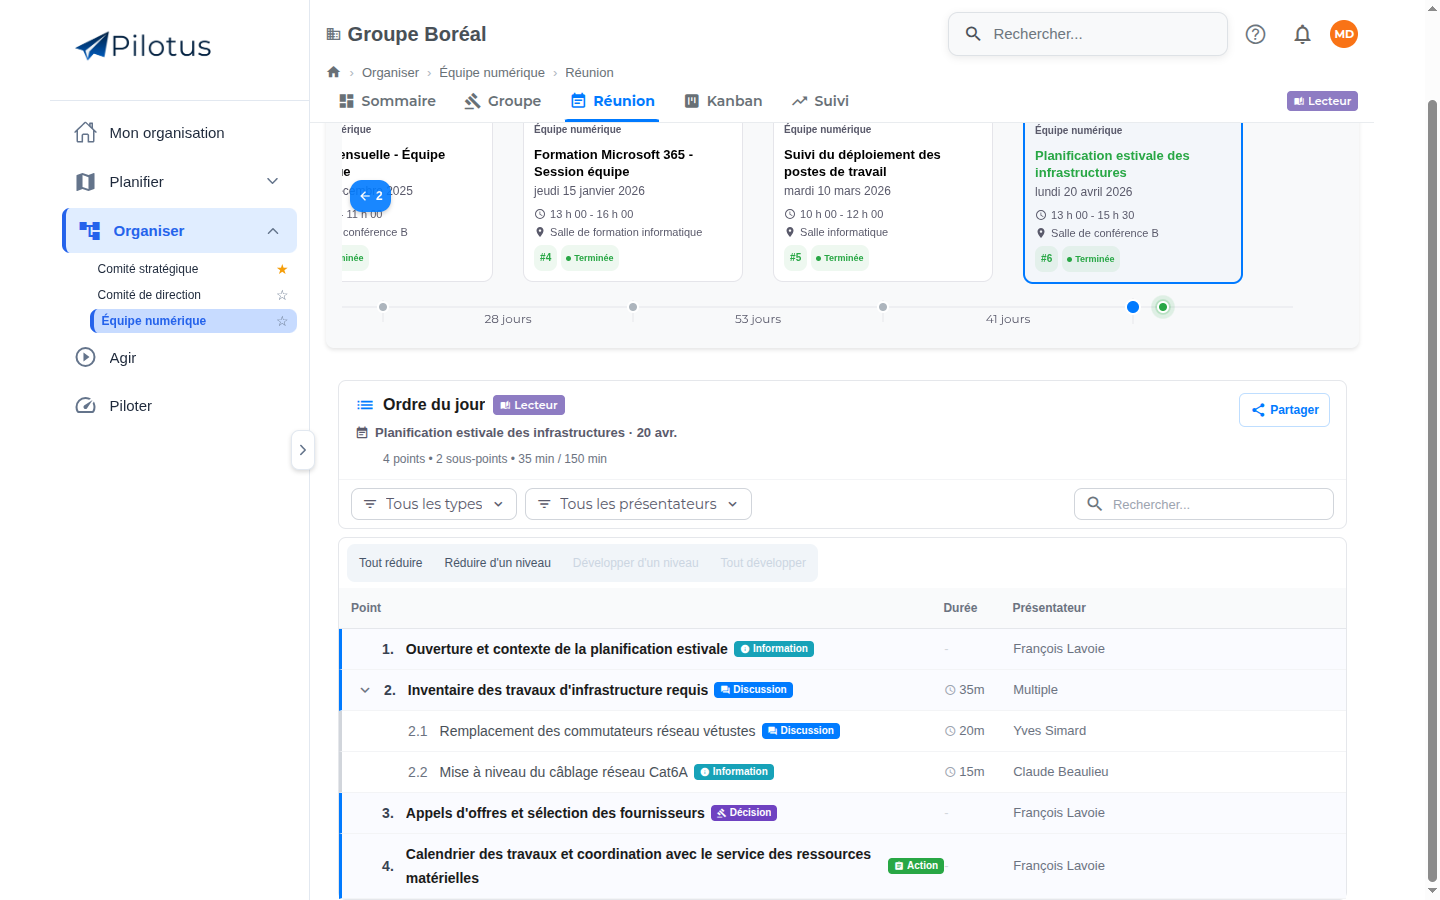Open Planification estivale des infrastructures card
1440x900 pixels.
pos(1133,203)
